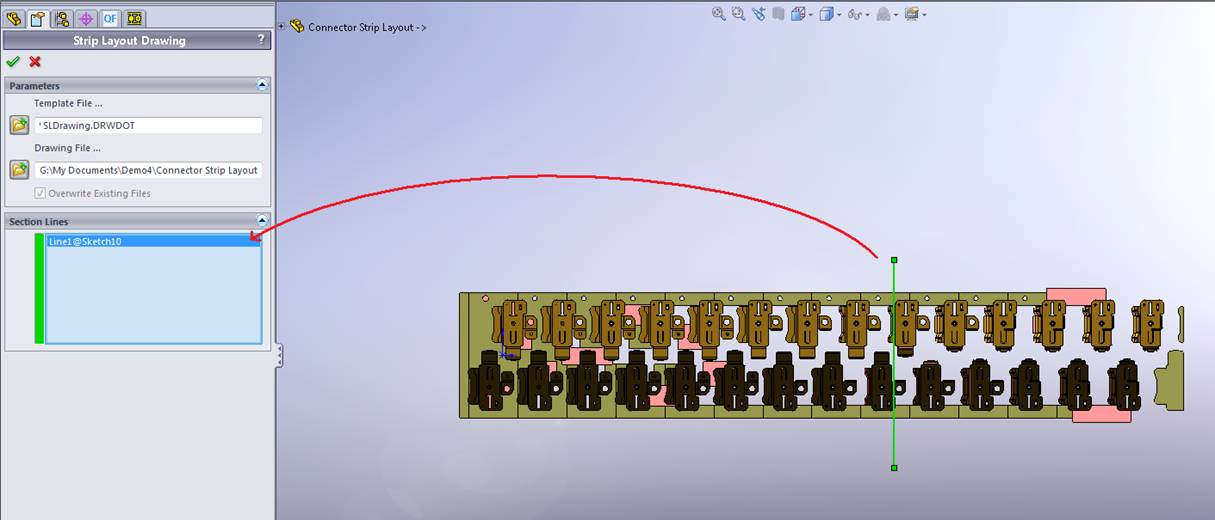Click the Zoom to Fit icon
Viewport: 1215px width, 520px height.
click(719, 14)
